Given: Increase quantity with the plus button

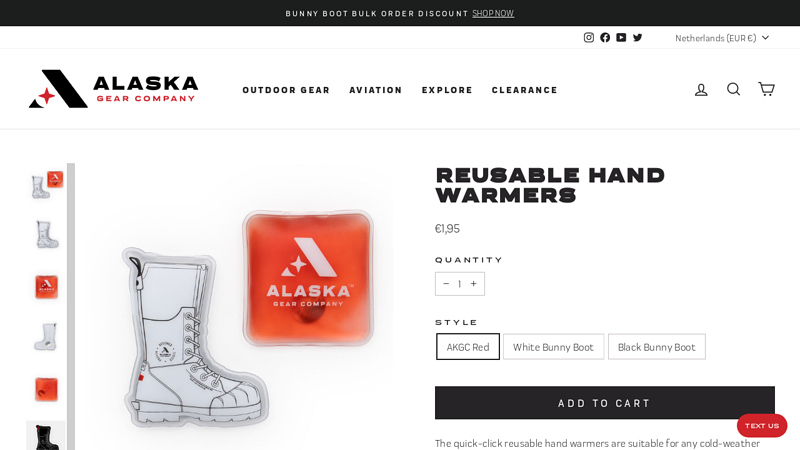Looking at the screenshot, I should pyautogui.click(x=473, y=284).
